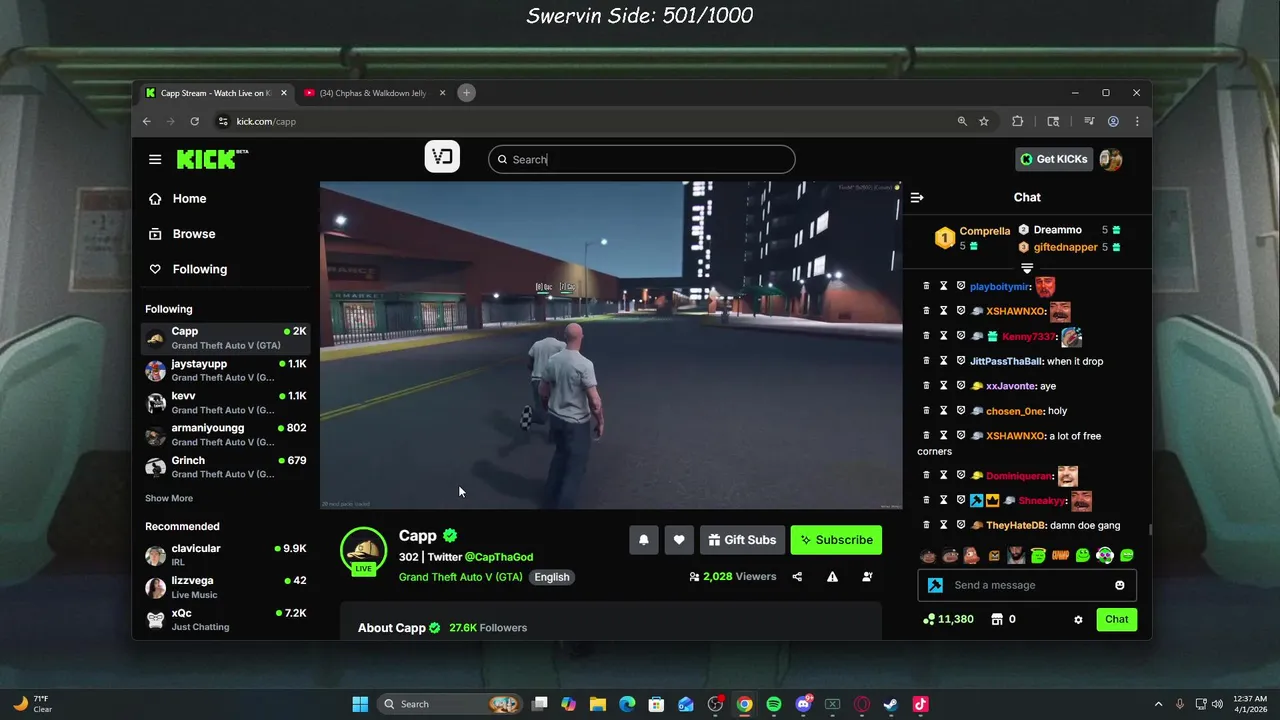Open TikTok app in taskbar
Image resolution: width=1280 pixels, height=720 pixels.
click(920, 704)
